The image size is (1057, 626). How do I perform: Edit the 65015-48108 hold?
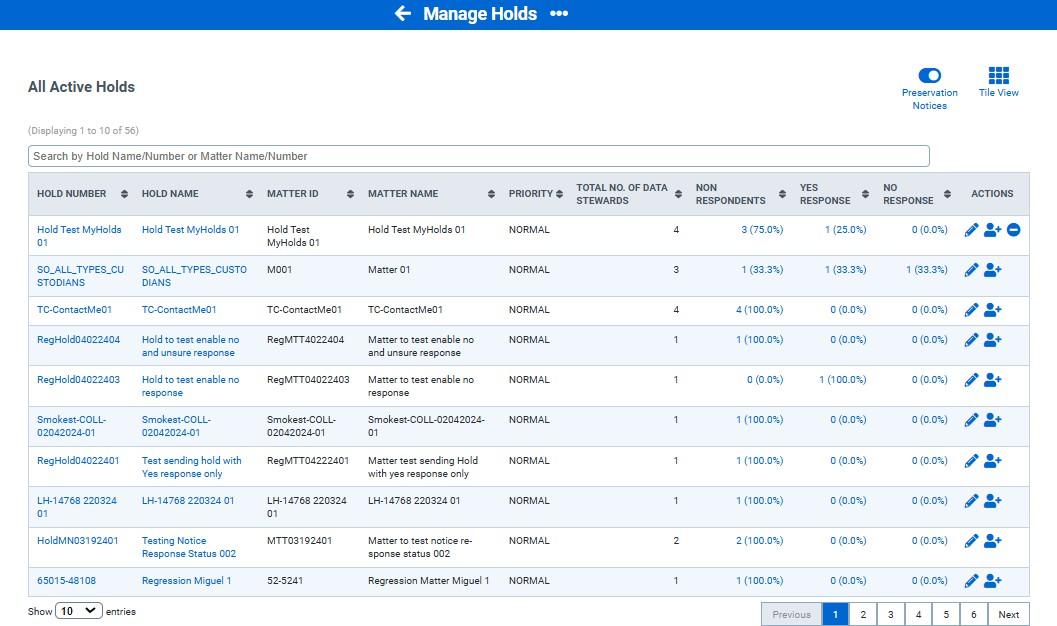[971, 581]
